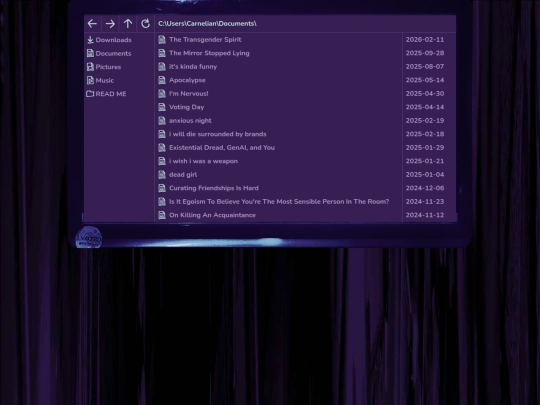Click file icon beside dead girl
Image resolution: width=540 pixels, height=405 pixels.
(162, 175)
